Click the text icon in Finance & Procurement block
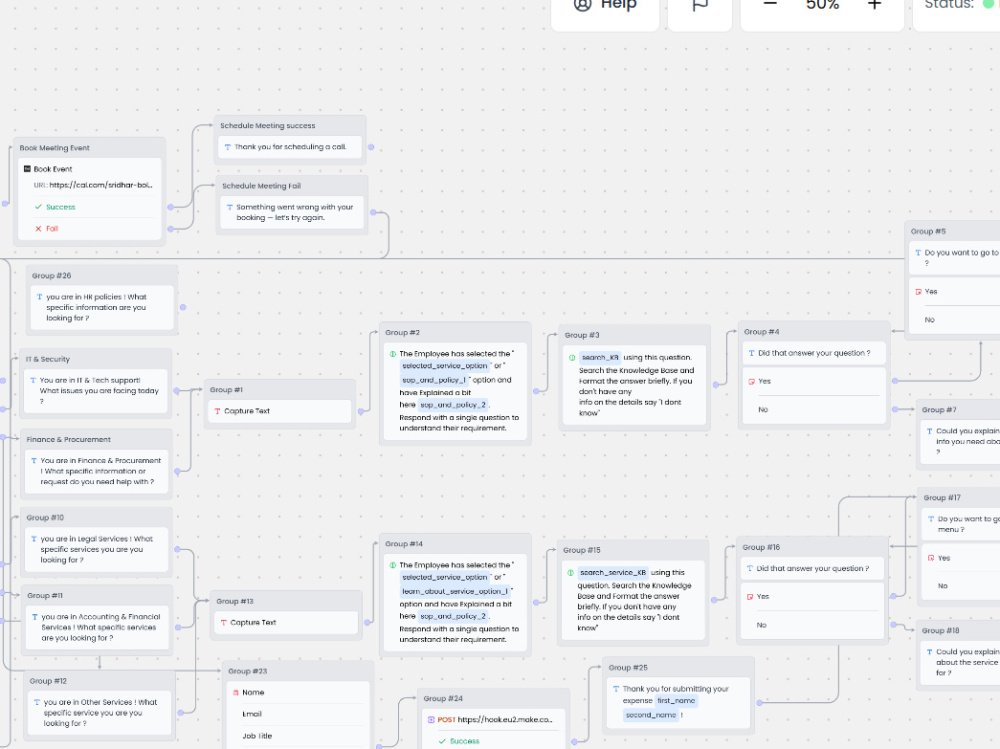 point(34,461)
